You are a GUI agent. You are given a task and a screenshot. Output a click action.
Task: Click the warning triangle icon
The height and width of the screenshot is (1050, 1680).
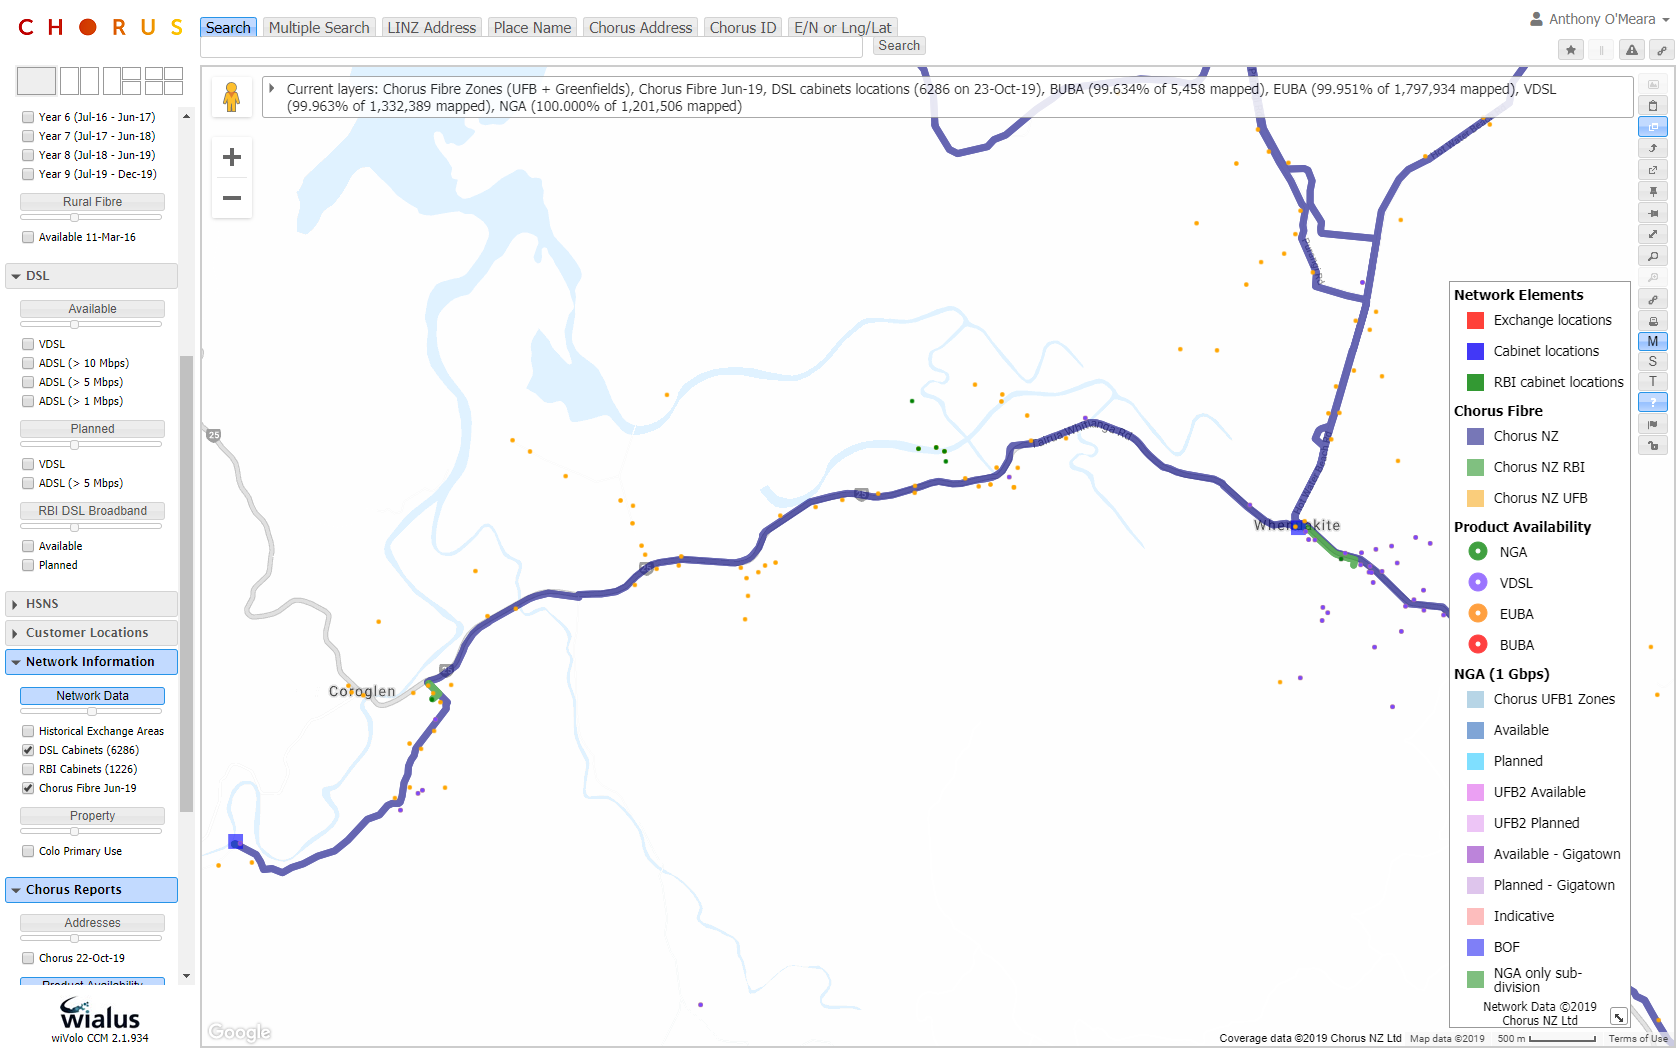[x=1632, y=50]
